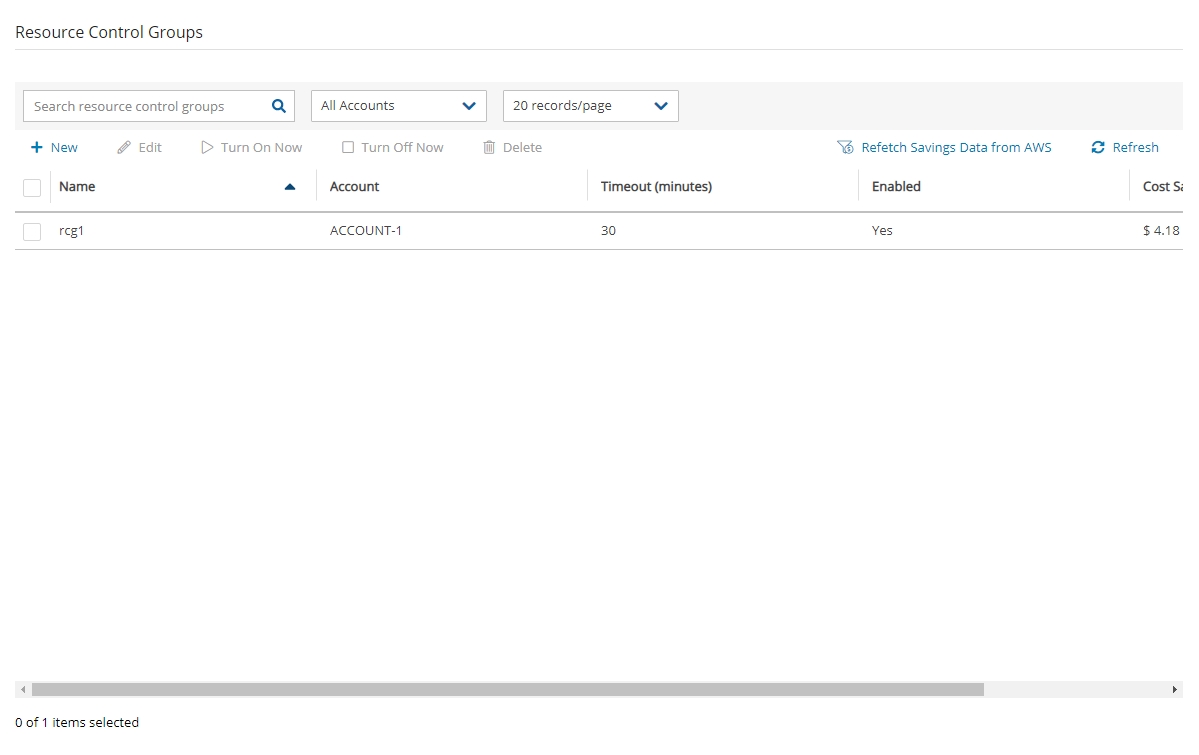Viewport: 1199px width, 755px height.
Task: Check the box for row rcg1
Action: (x=32, y=231)
